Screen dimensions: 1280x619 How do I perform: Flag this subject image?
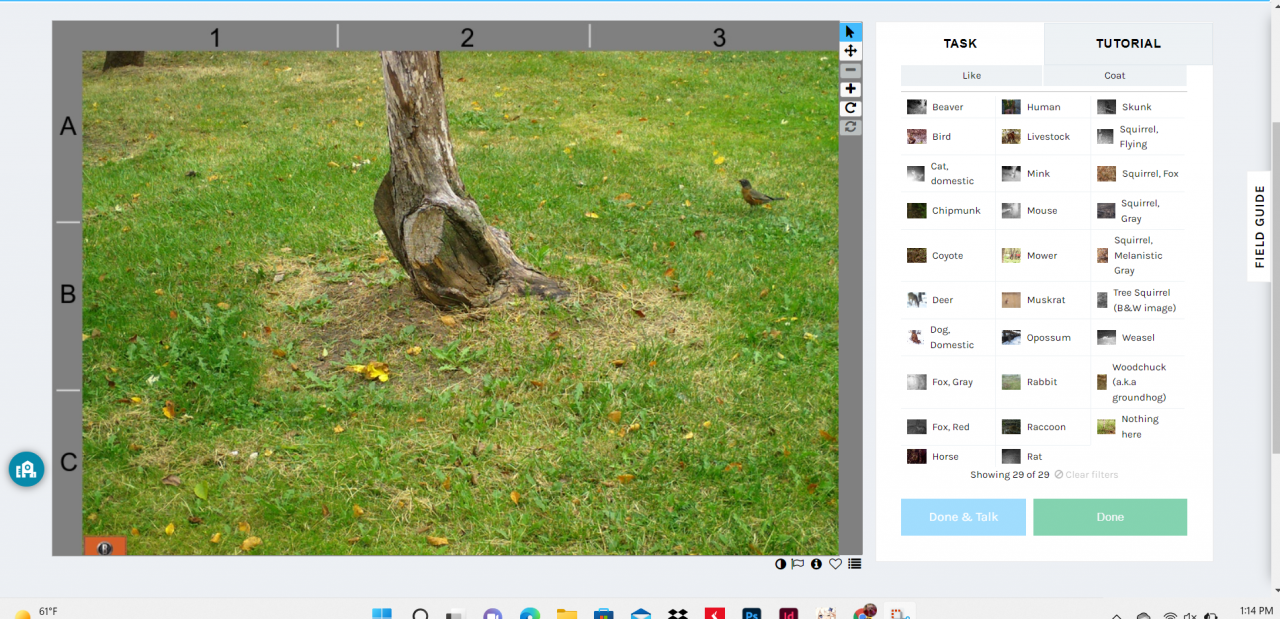(798, 564)
